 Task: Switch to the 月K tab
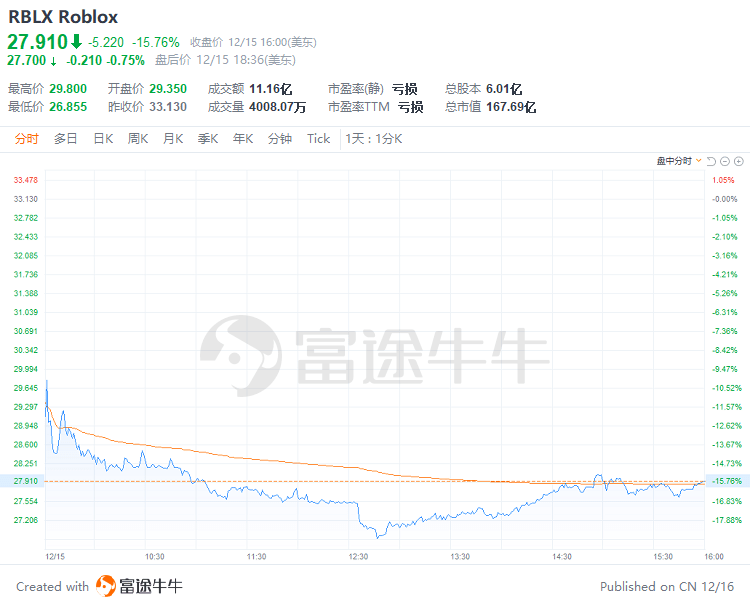point(173,139)
